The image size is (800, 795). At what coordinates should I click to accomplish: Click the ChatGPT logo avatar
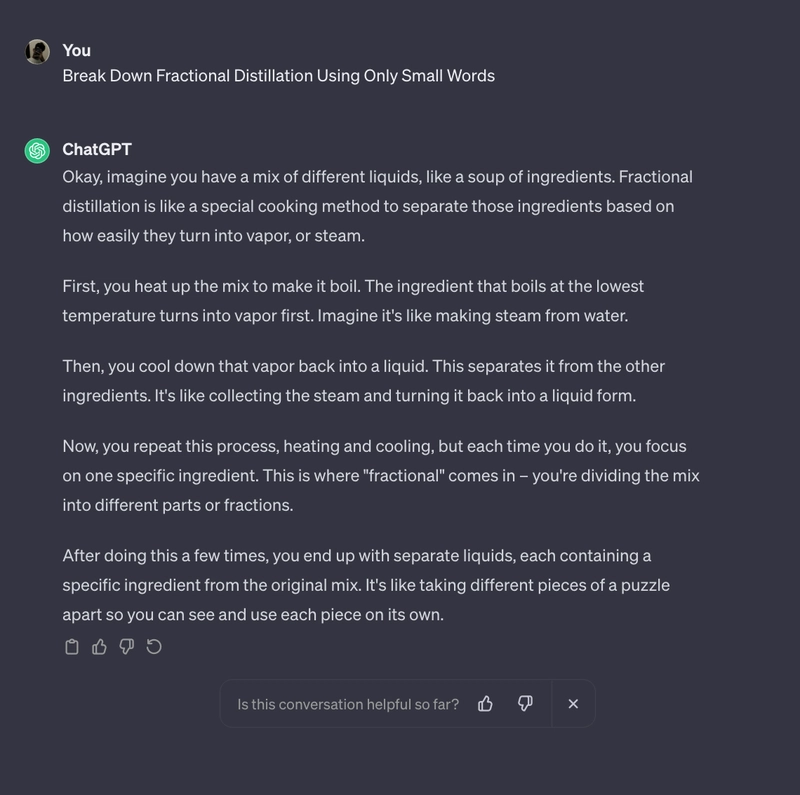tap(37, 151)
